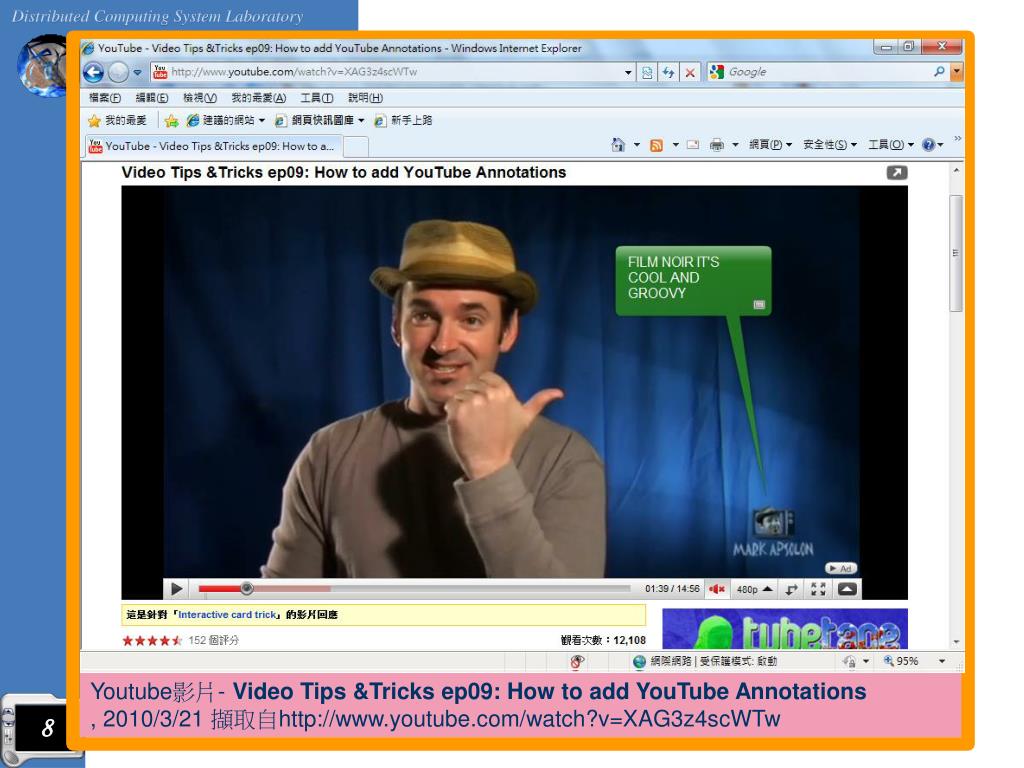Click the Home page icon
Screen dimensions: 1024x768
[x=618, y=145]
